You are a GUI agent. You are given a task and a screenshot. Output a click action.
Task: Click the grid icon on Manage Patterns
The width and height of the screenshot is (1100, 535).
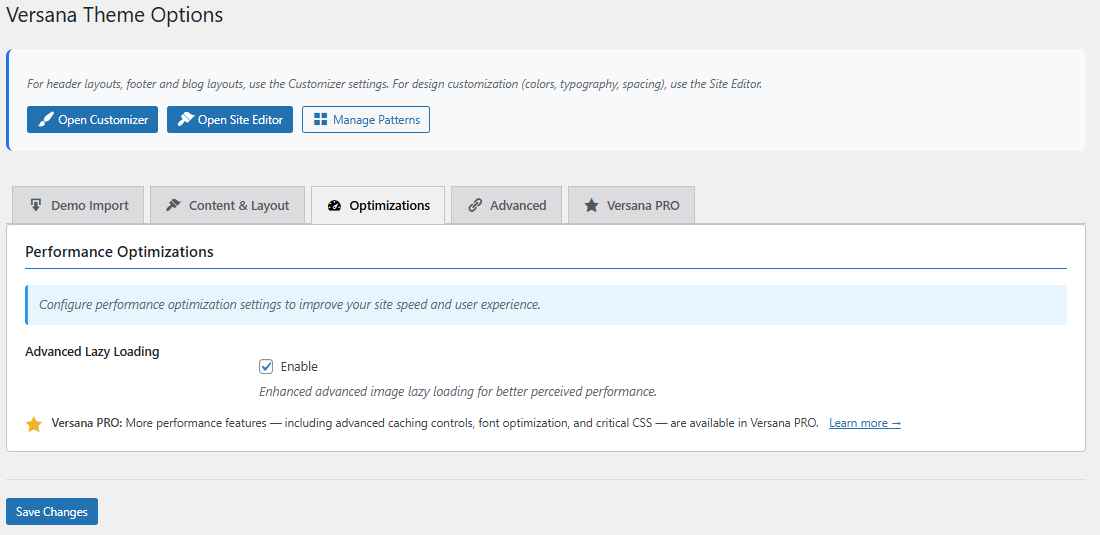(x=321, y=120)
